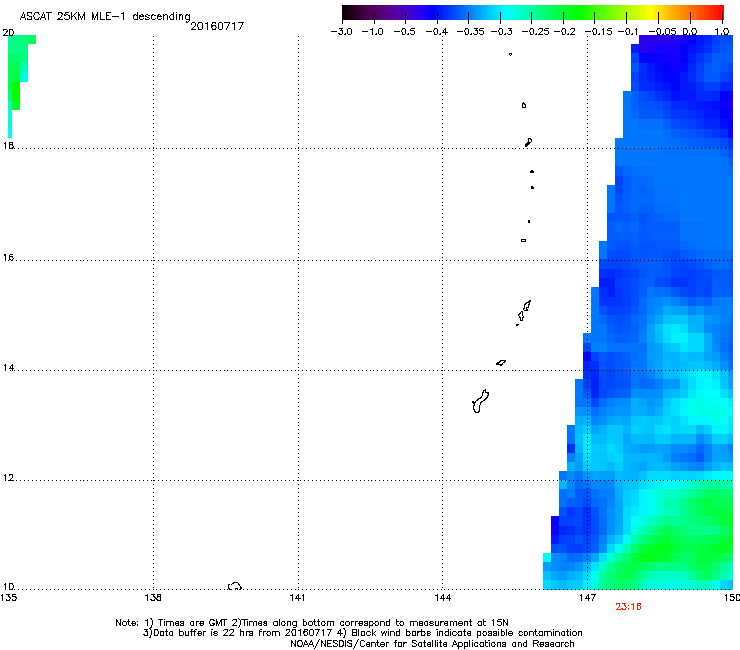Click the colorbar label -1.0
Screen dimensions: 740x650
click(372, 32)
